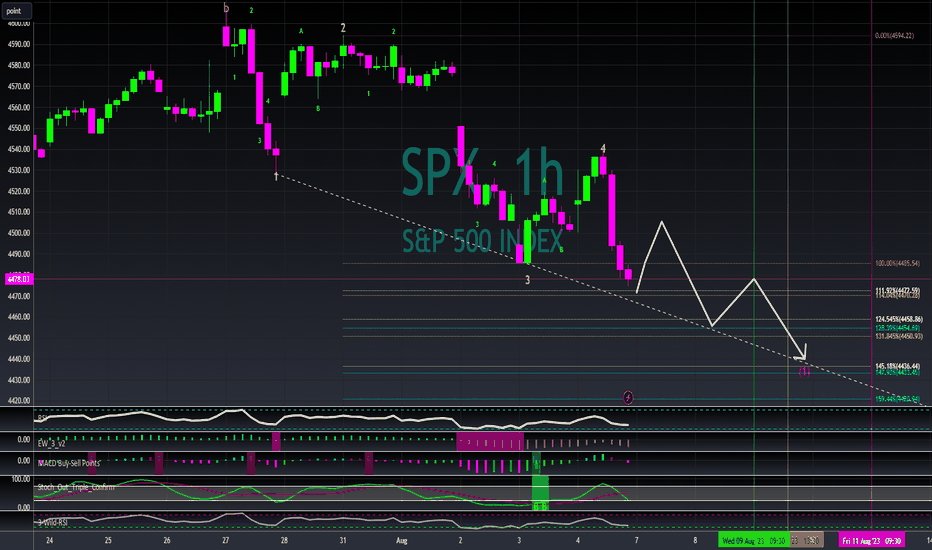Select the MACD Buy-Sell Points indicator label
Viewport: 932px width, 550px height.
point(69,463)
